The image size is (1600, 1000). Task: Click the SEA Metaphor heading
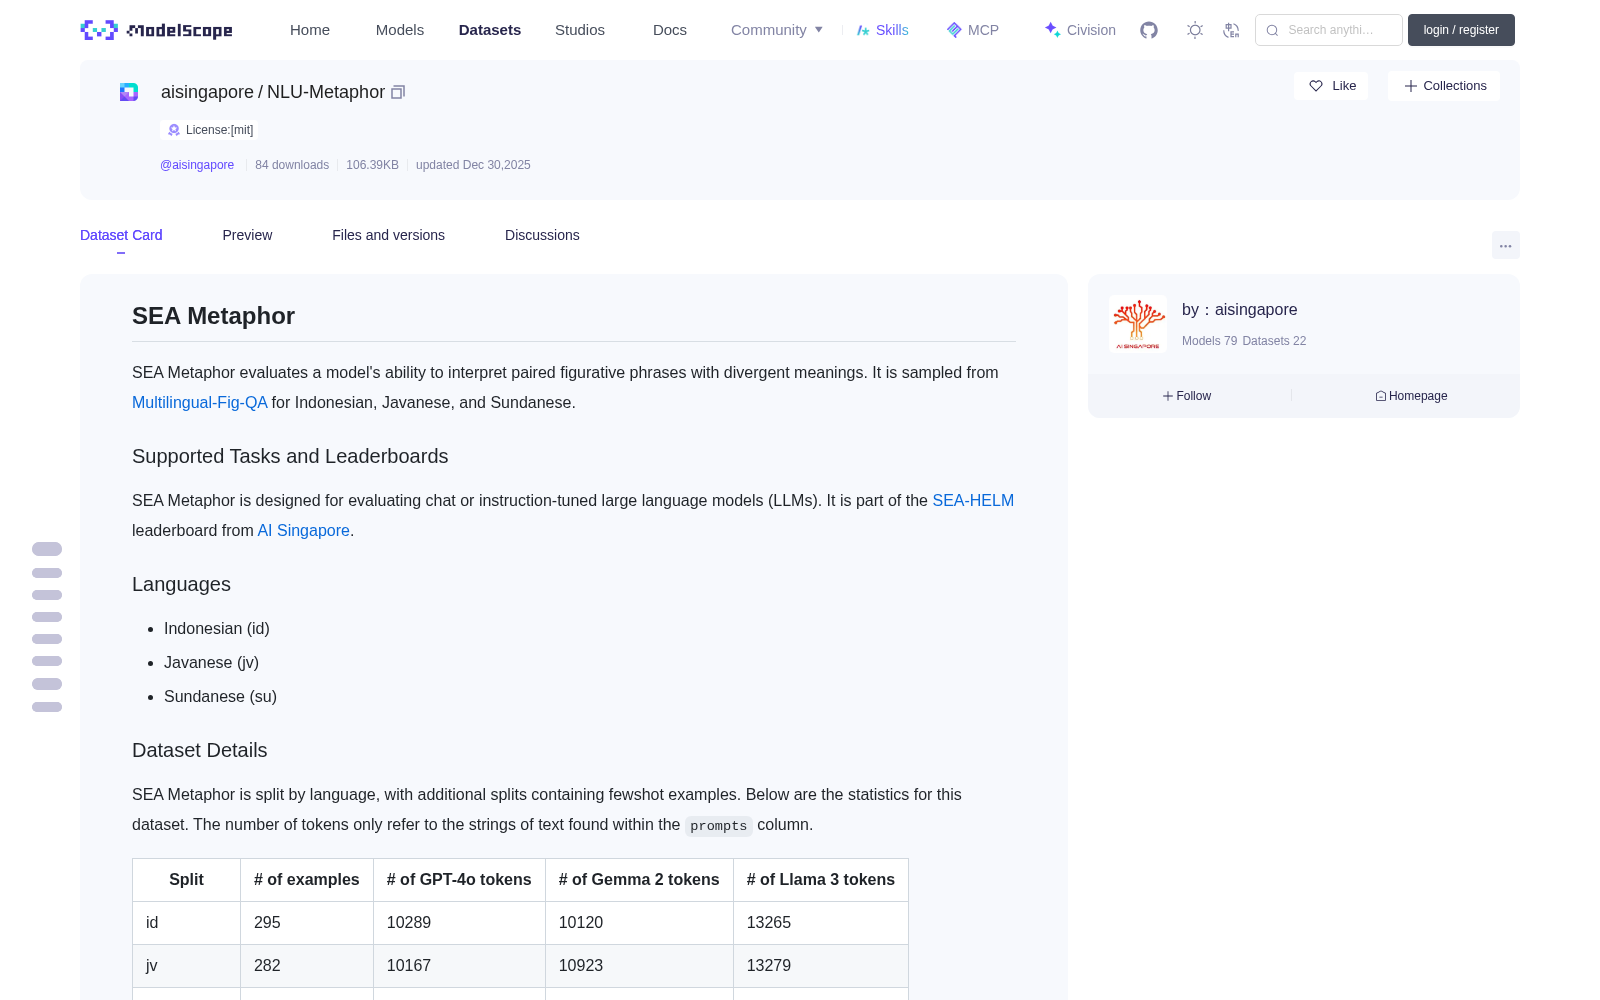click(213, 316)
